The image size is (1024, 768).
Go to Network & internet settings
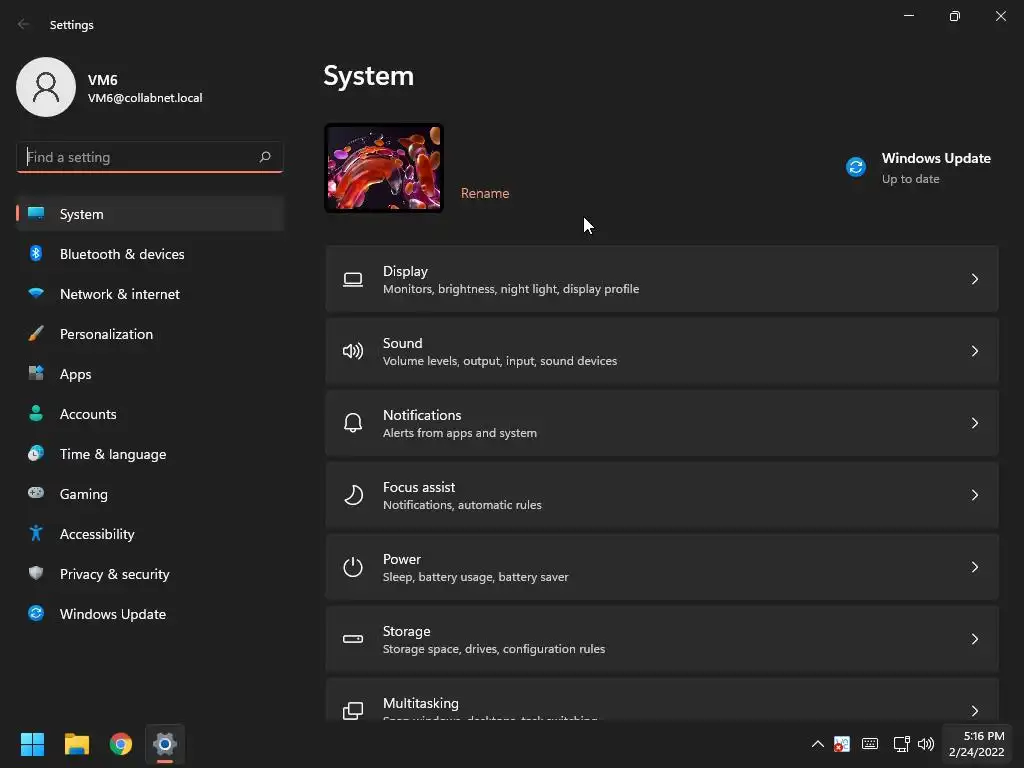pyautogui.click(x=150, y=294)
